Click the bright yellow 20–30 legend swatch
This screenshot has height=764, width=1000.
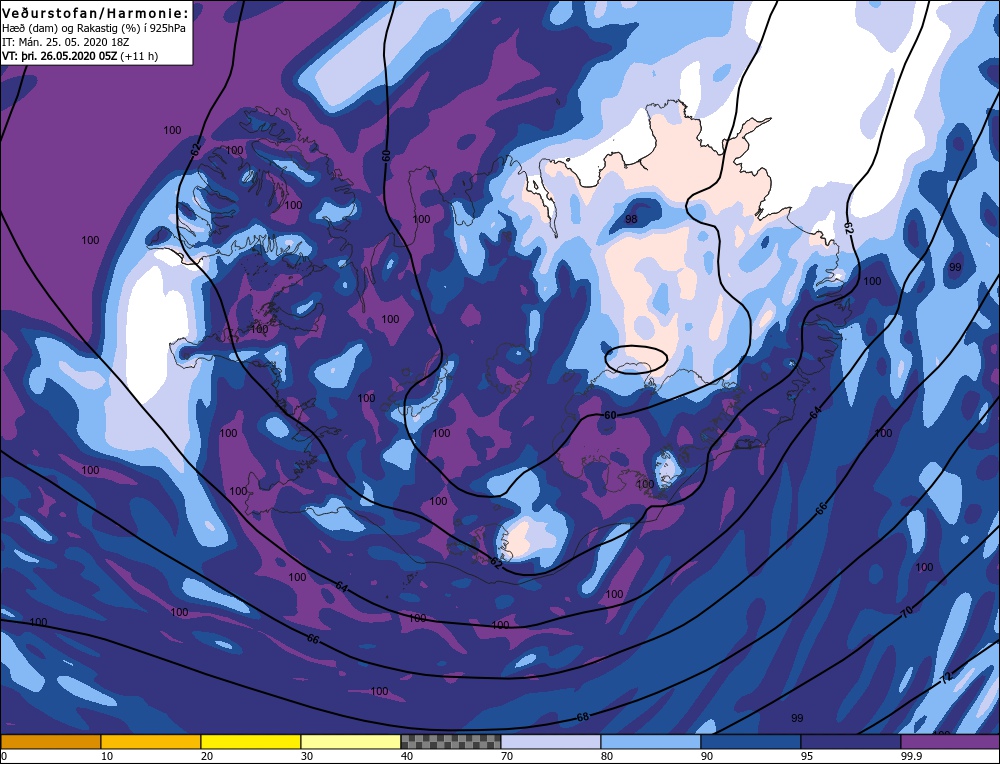point(251,741)
